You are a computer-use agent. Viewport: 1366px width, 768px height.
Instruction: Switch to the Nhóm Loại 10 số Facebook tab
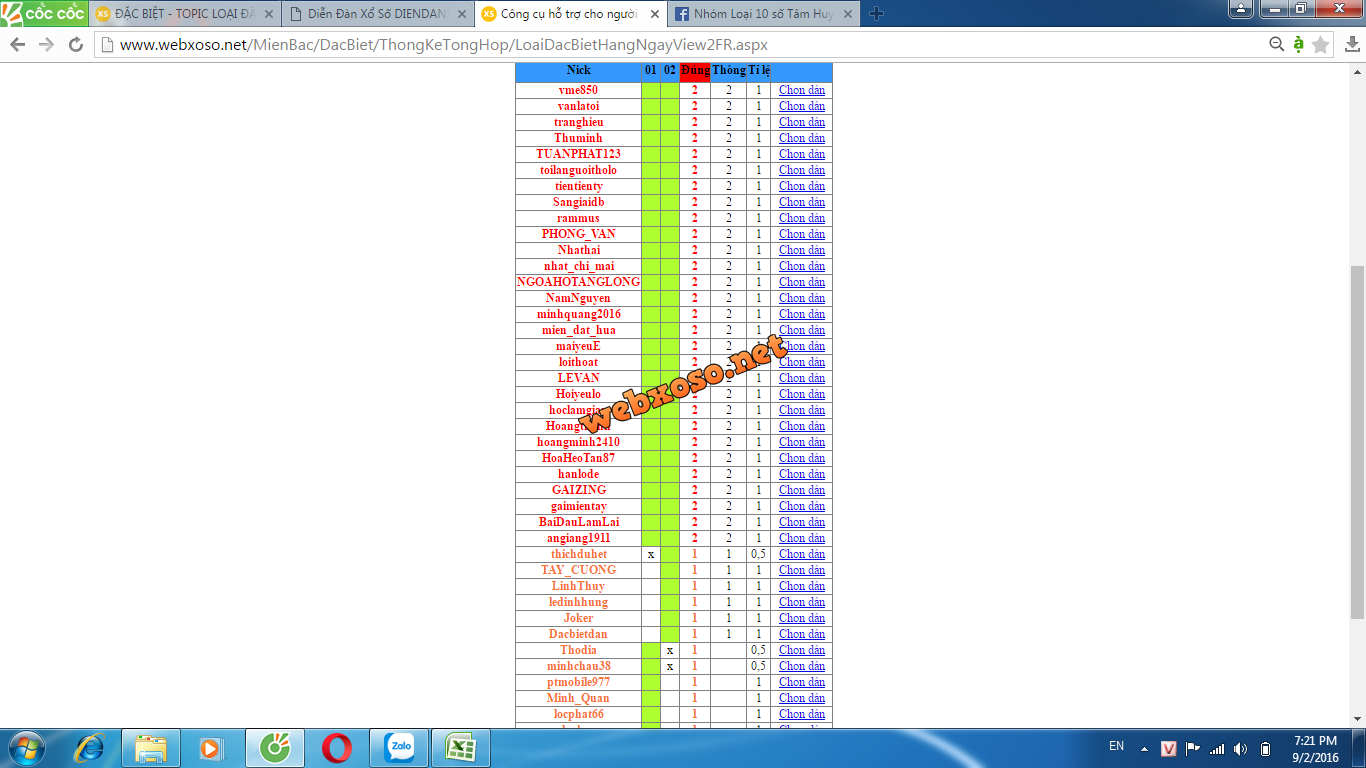click(765, 14)
